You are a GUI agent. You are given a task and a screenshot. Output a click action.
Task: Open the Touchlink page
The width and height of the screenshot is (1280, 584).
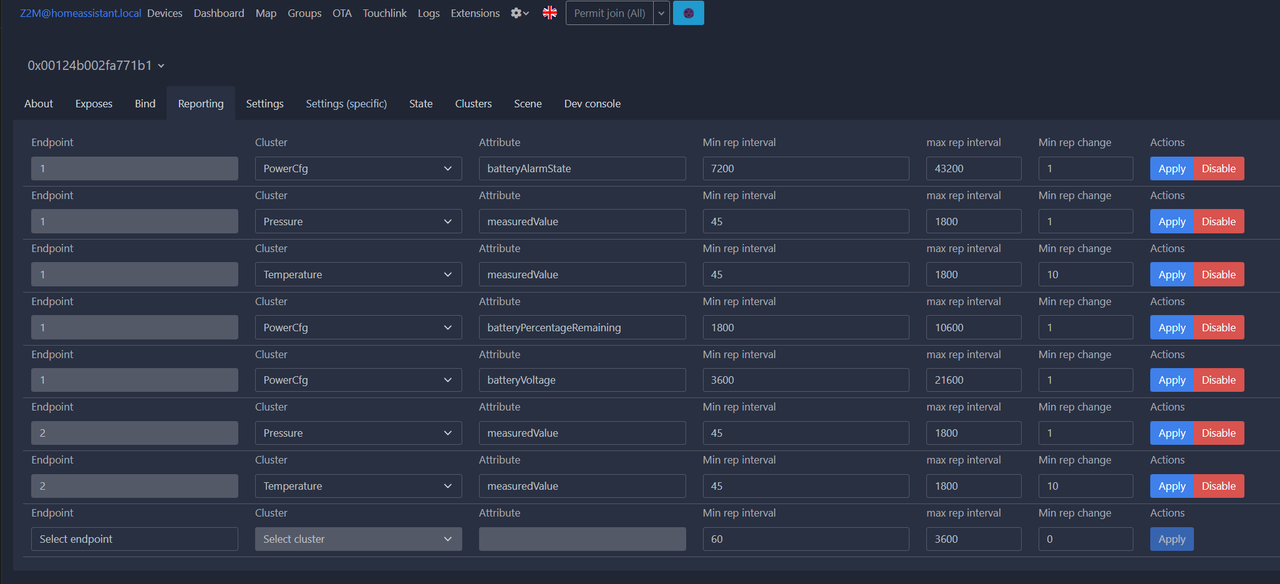385,13
